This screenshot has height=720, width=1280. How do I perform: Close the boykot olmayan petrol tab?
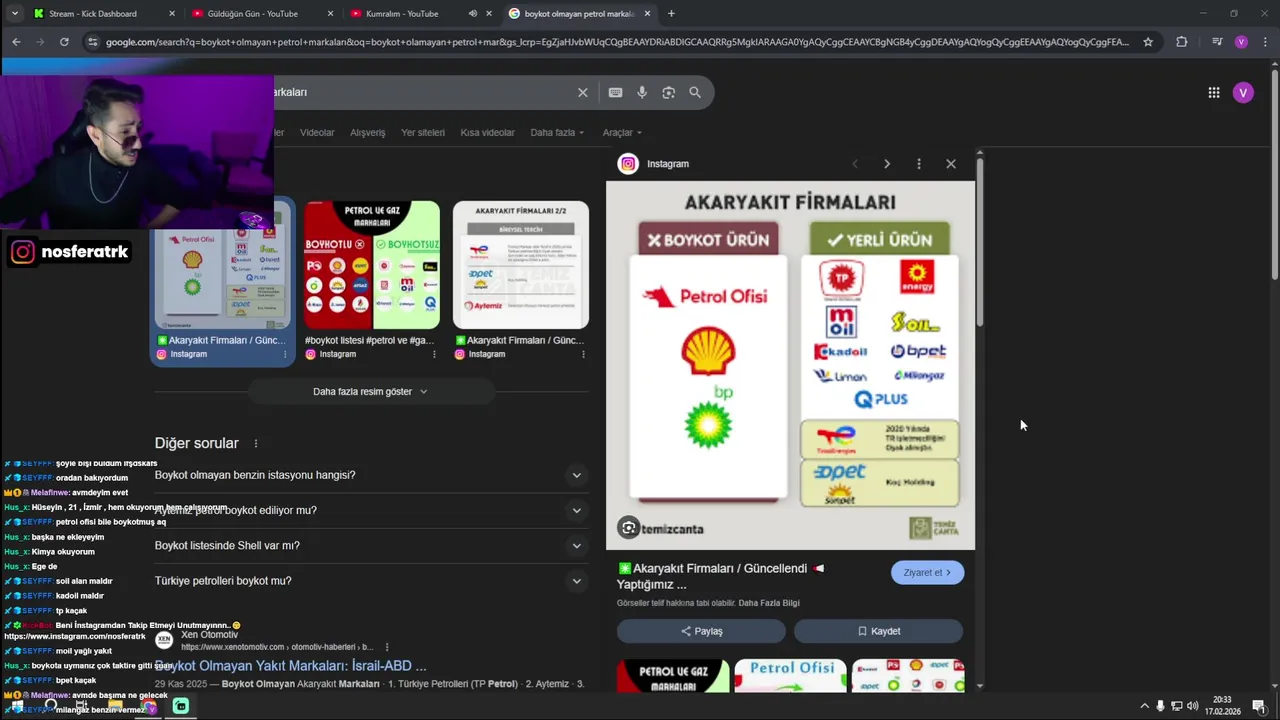coord(648,14)
